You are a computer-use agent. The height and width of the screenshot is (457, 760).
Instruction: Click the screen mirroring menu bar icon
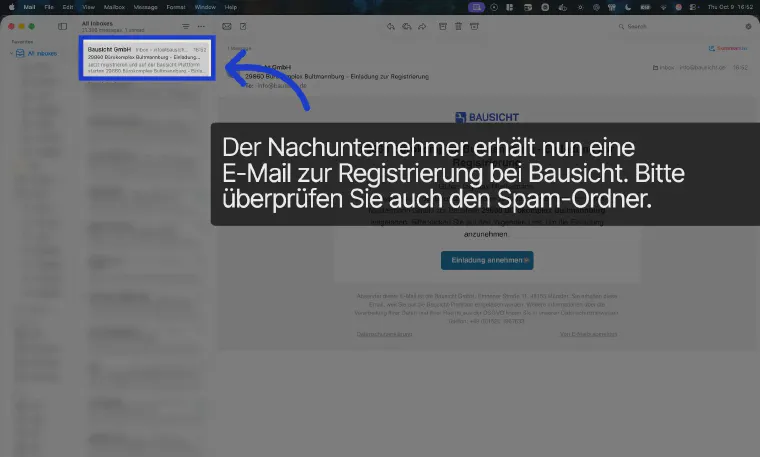point(476,7)
